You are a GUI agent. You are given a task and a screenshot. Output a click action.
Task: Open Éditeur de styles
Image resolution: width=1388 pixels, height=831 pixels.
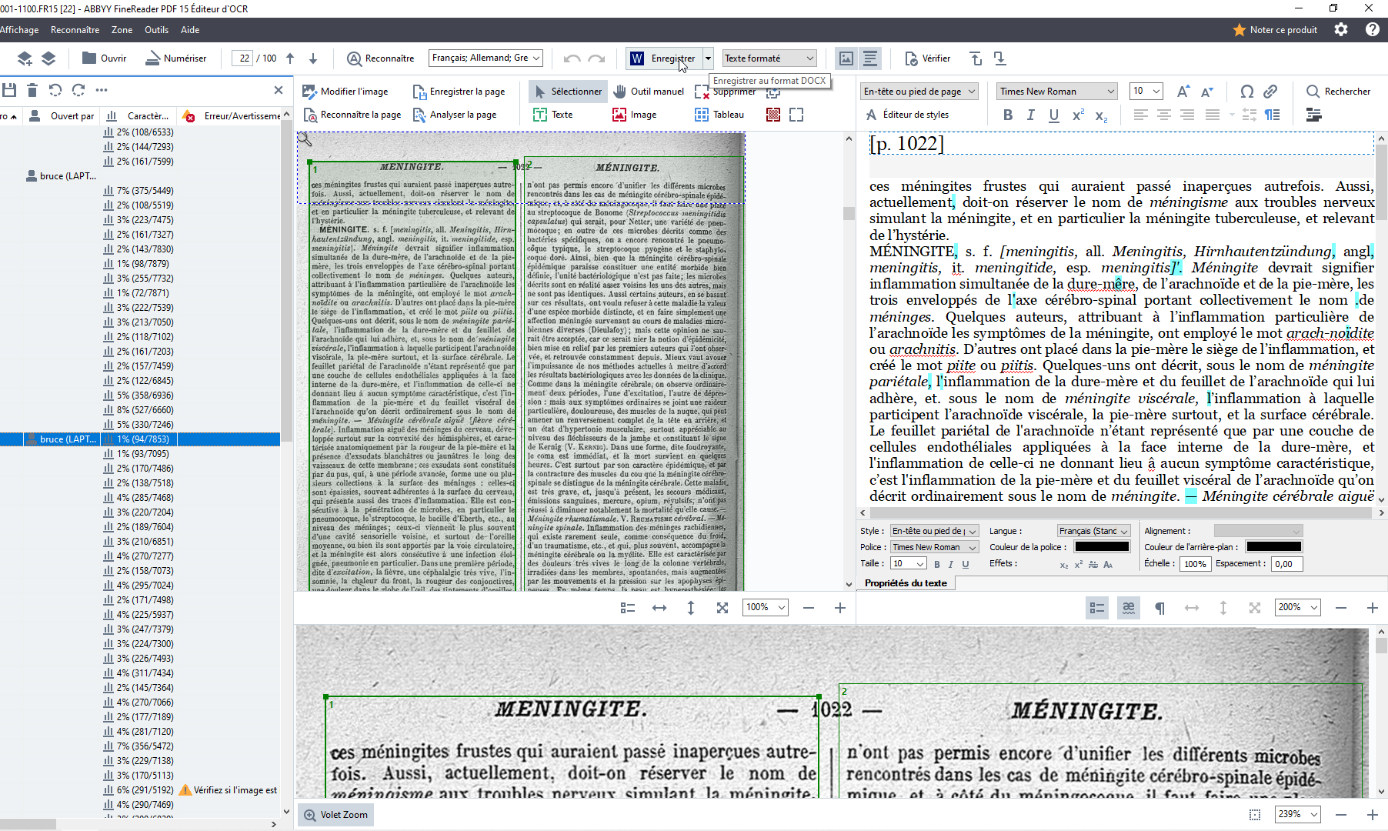[907, 115]
